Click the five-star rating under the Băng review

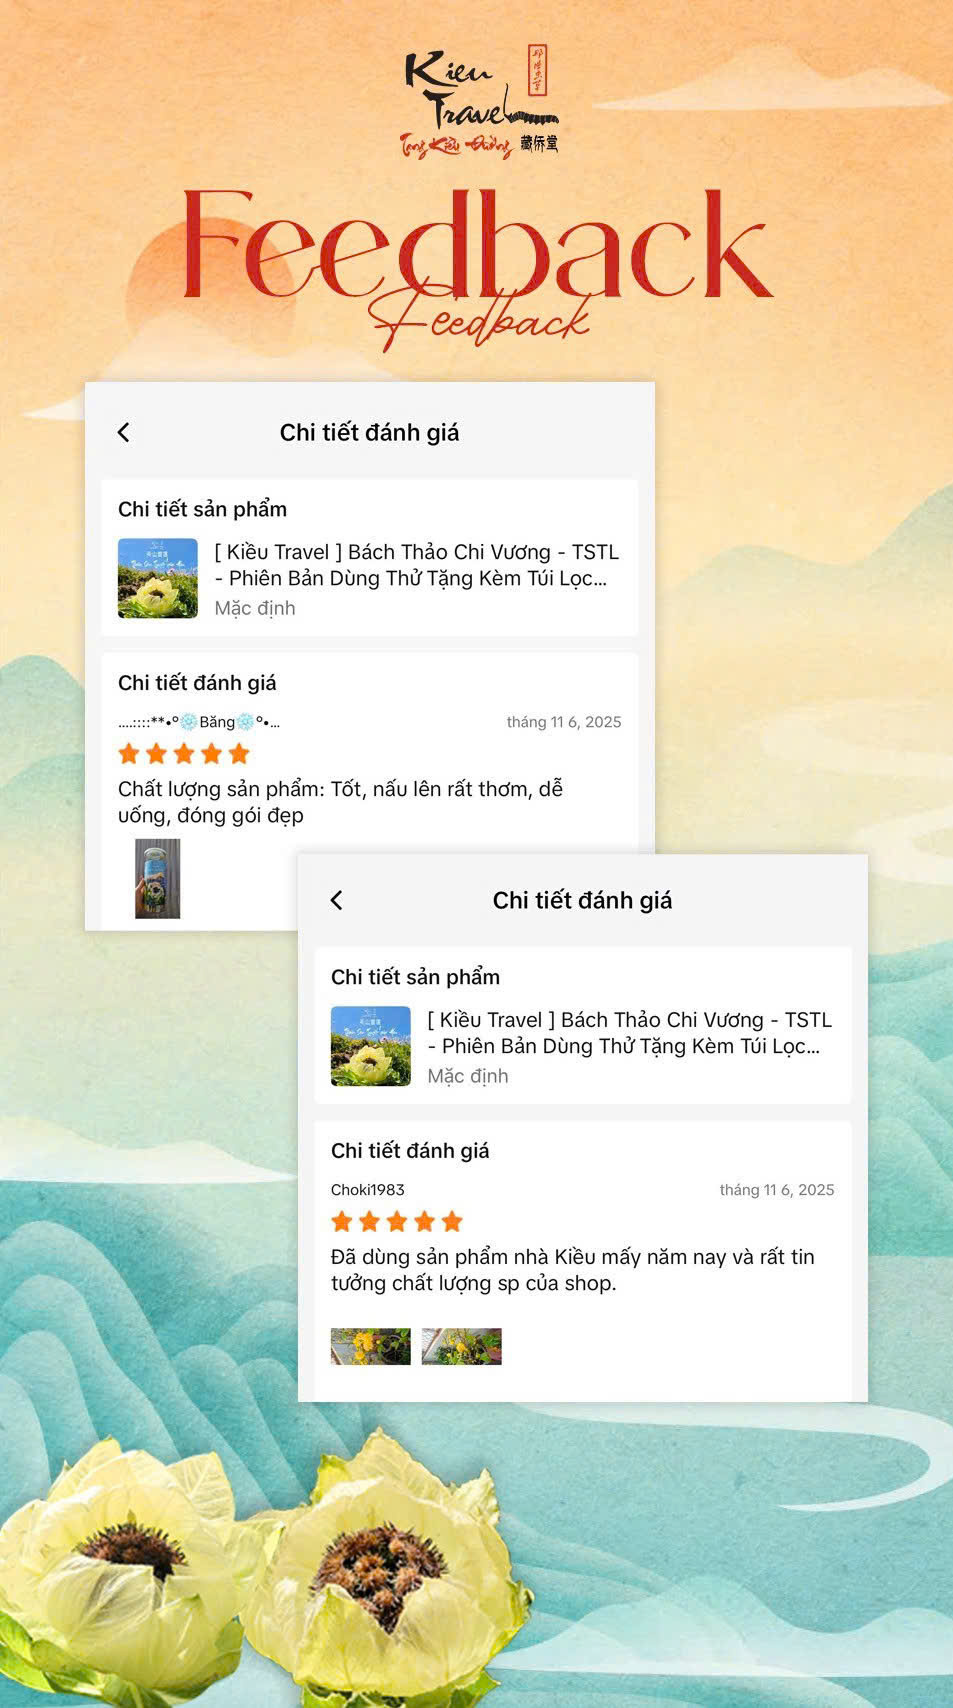[183, 754]
